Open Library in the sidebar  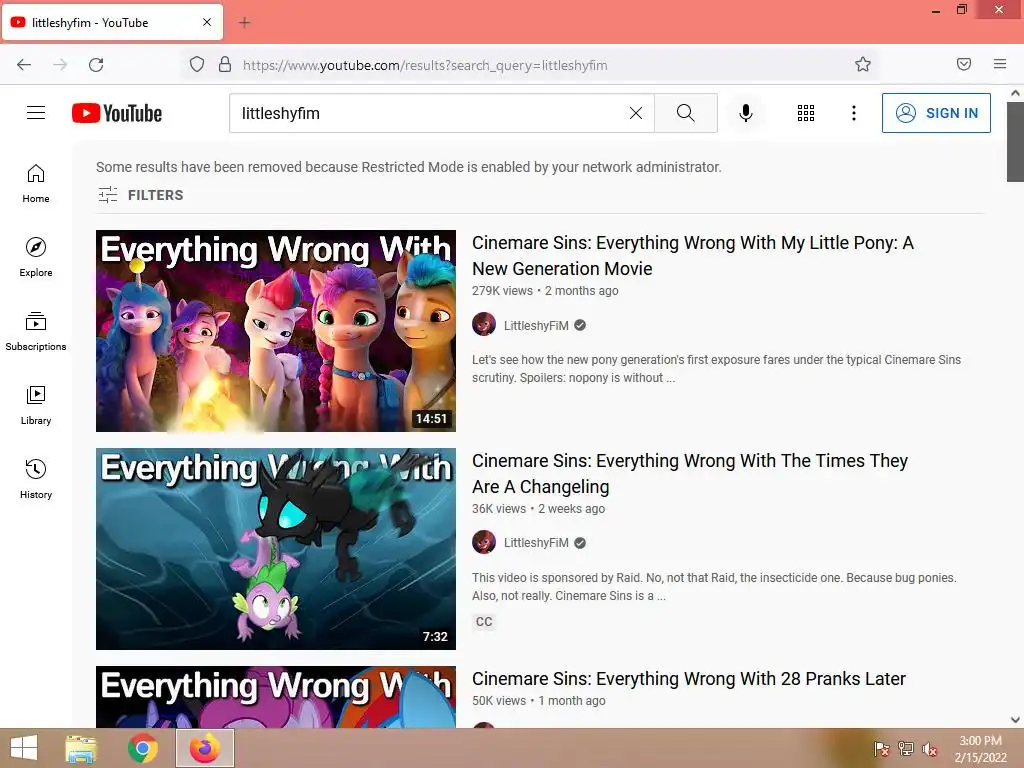click(x=36, y=406)
